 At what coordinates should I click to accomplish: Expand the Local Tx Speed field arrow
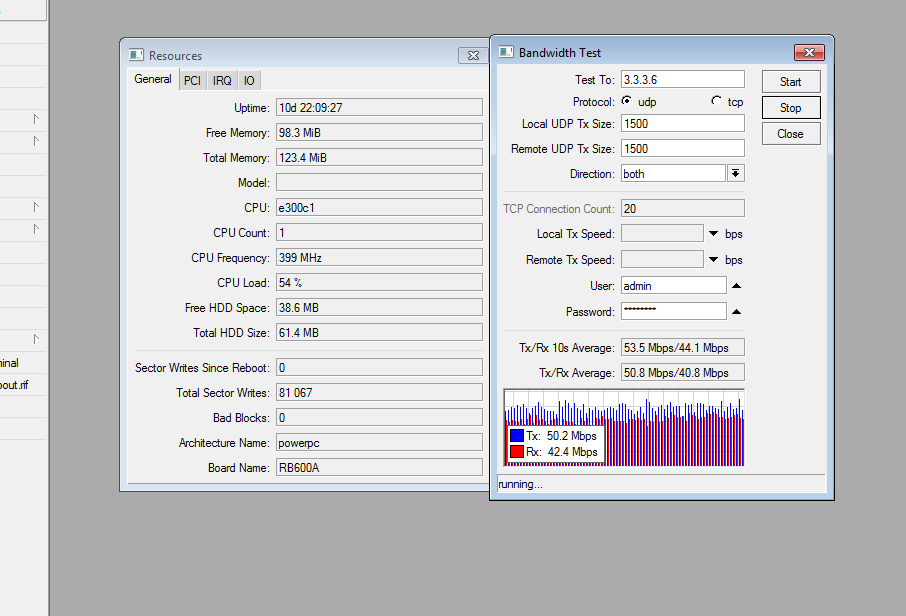714,234
